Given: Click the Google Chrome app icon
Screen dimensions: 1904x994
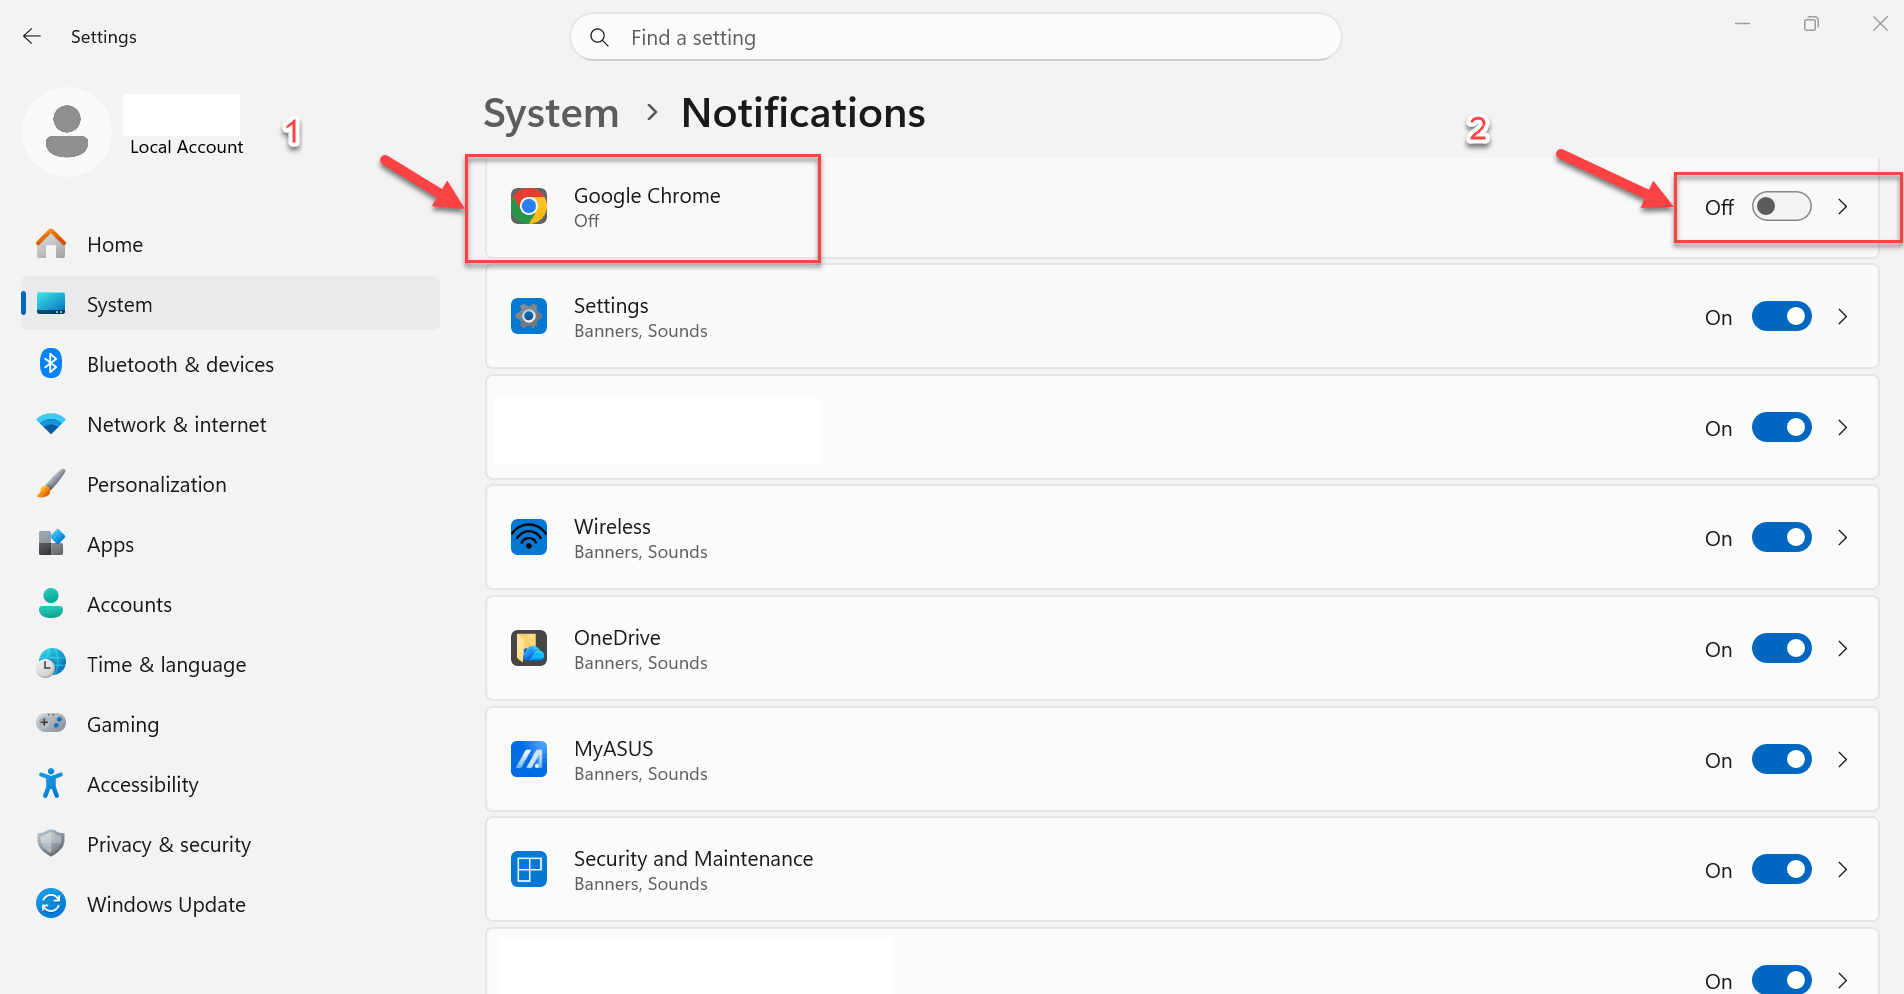Looking at the screenshot, I should point(529,207).
